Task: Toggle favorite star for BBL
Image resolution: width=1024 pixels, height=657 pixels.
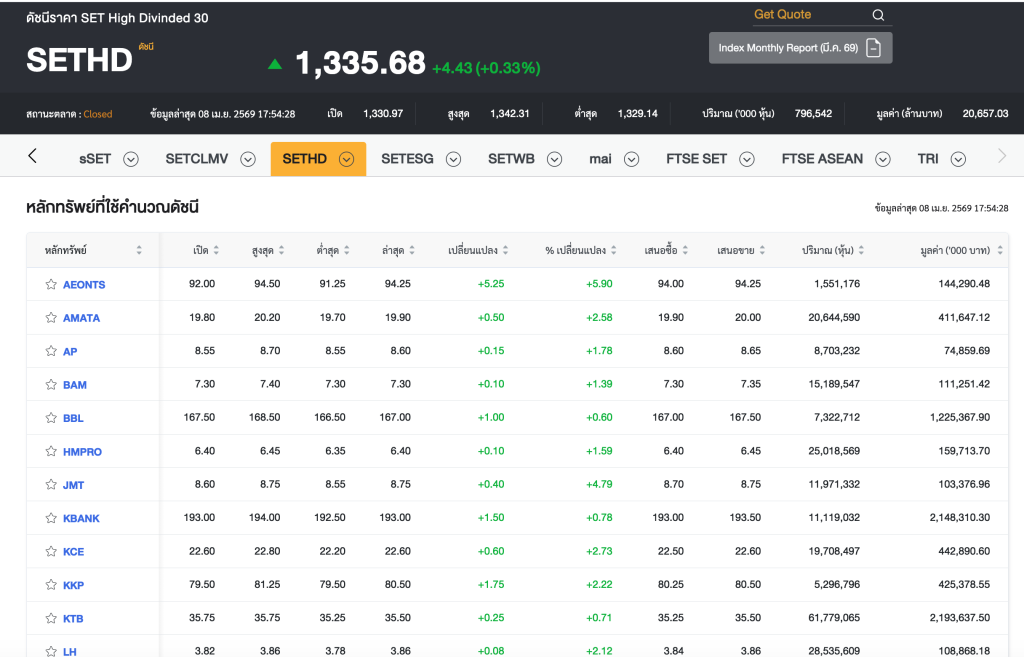Action: (51, 417)
